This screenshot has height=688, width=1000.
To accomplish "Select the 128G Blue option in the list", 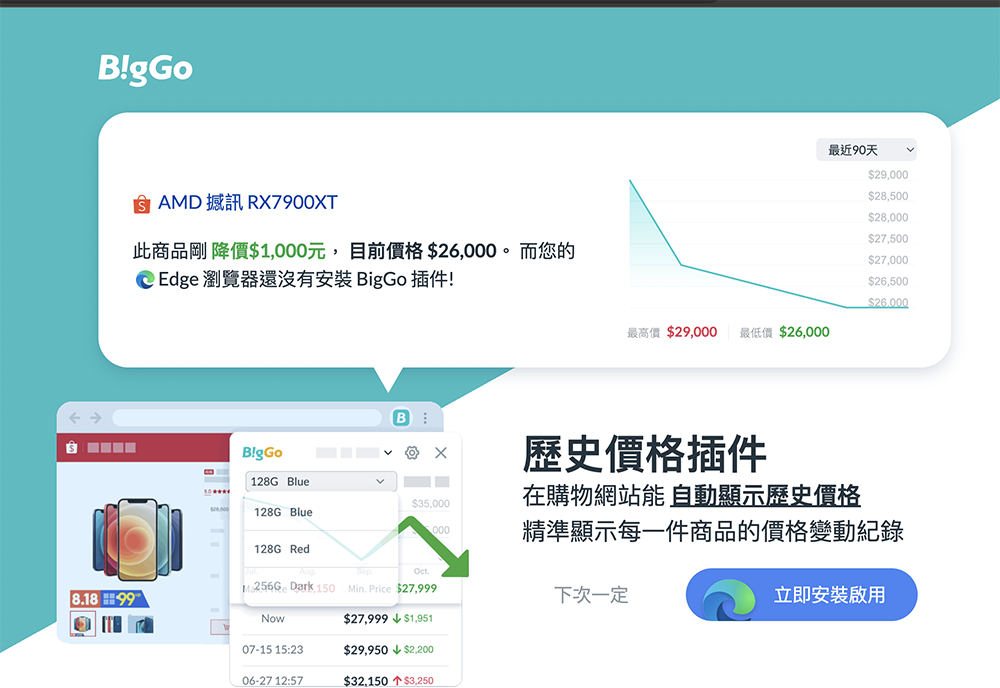I will click(321, 512).
